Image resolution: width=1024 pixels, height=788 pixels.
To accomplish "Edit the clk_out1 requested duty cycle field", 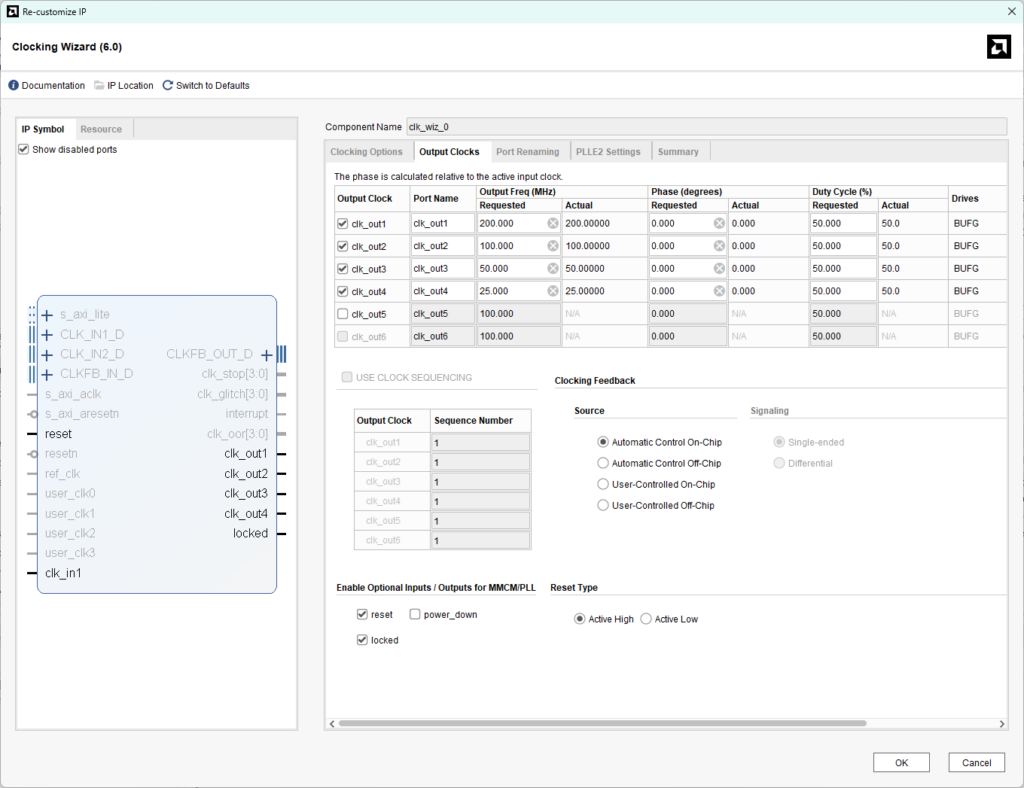I will click(x=843, y=223).
